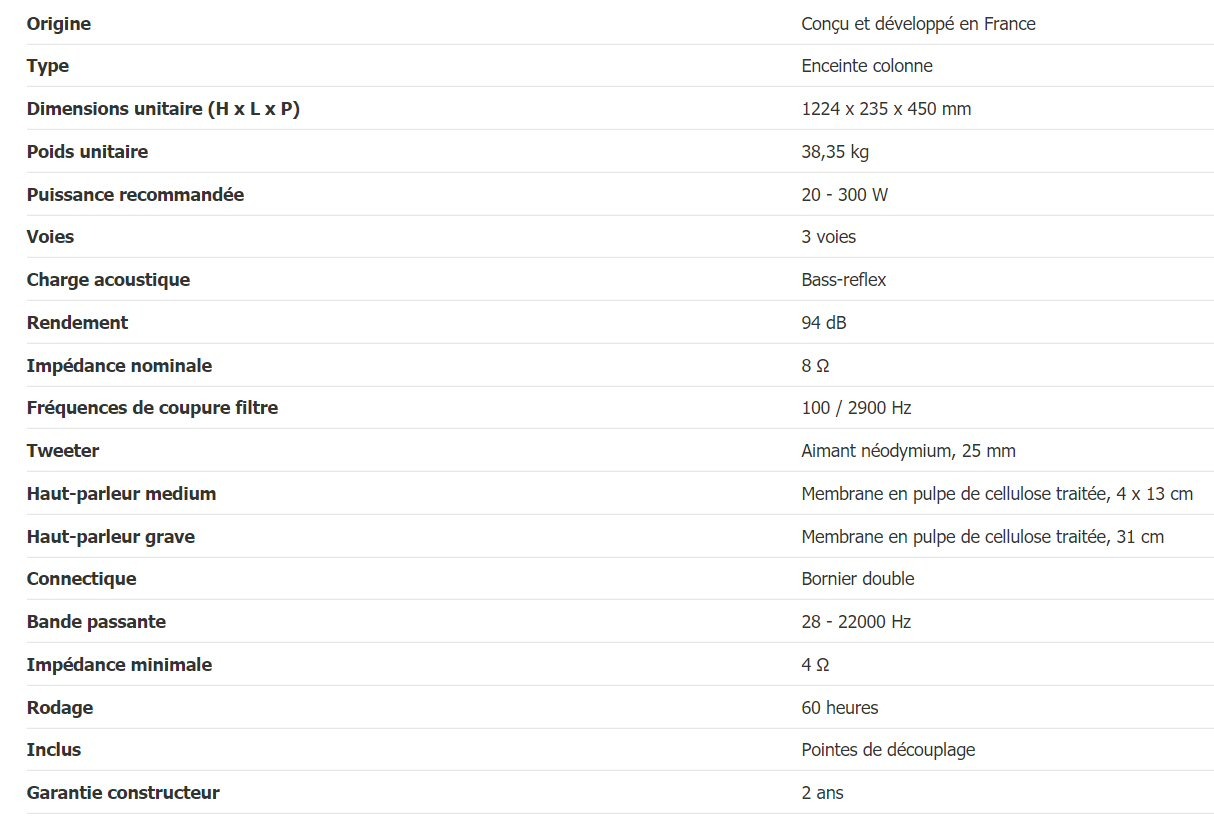Click the "Dimensions unitaire (H x L x P)" label
The height and width of the screenshot is (816, 1214).
[x=163, y=109]
